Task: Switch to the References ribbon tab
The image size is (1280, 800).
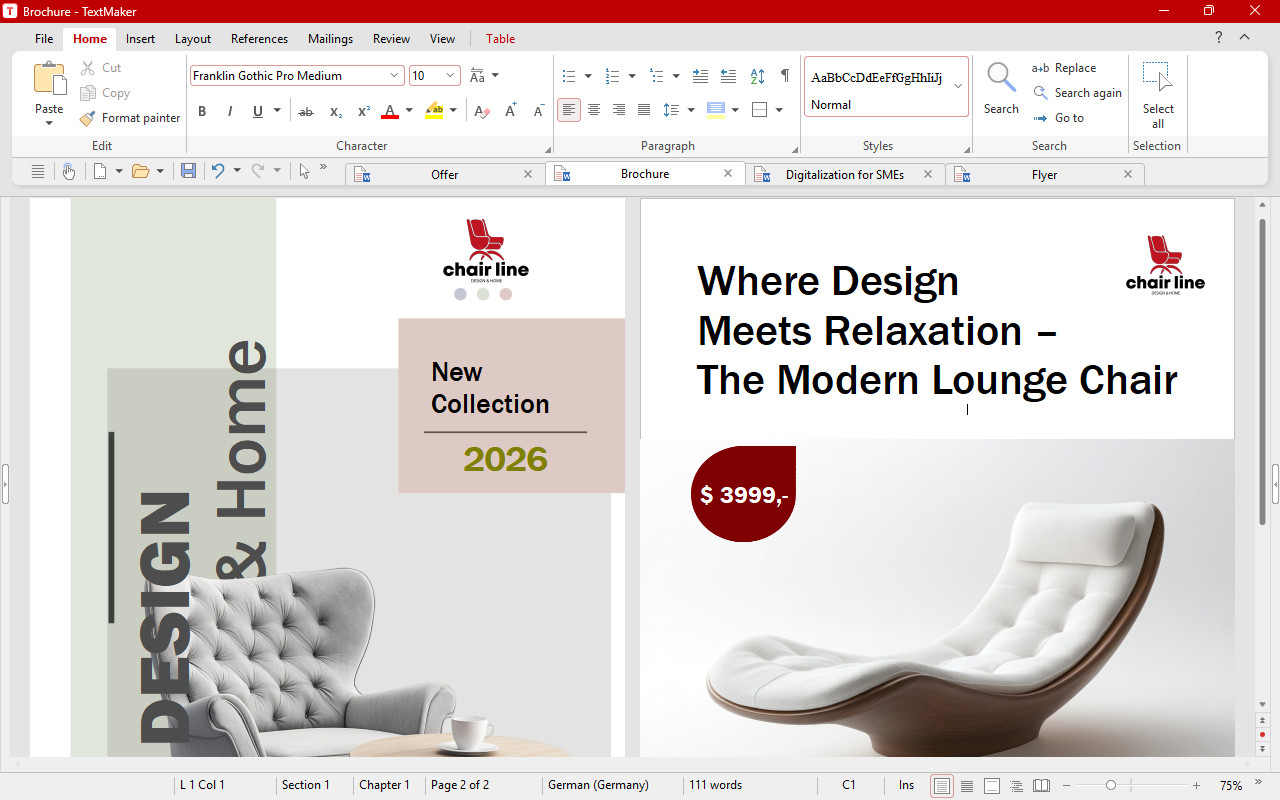Action: tap(259, 39)
